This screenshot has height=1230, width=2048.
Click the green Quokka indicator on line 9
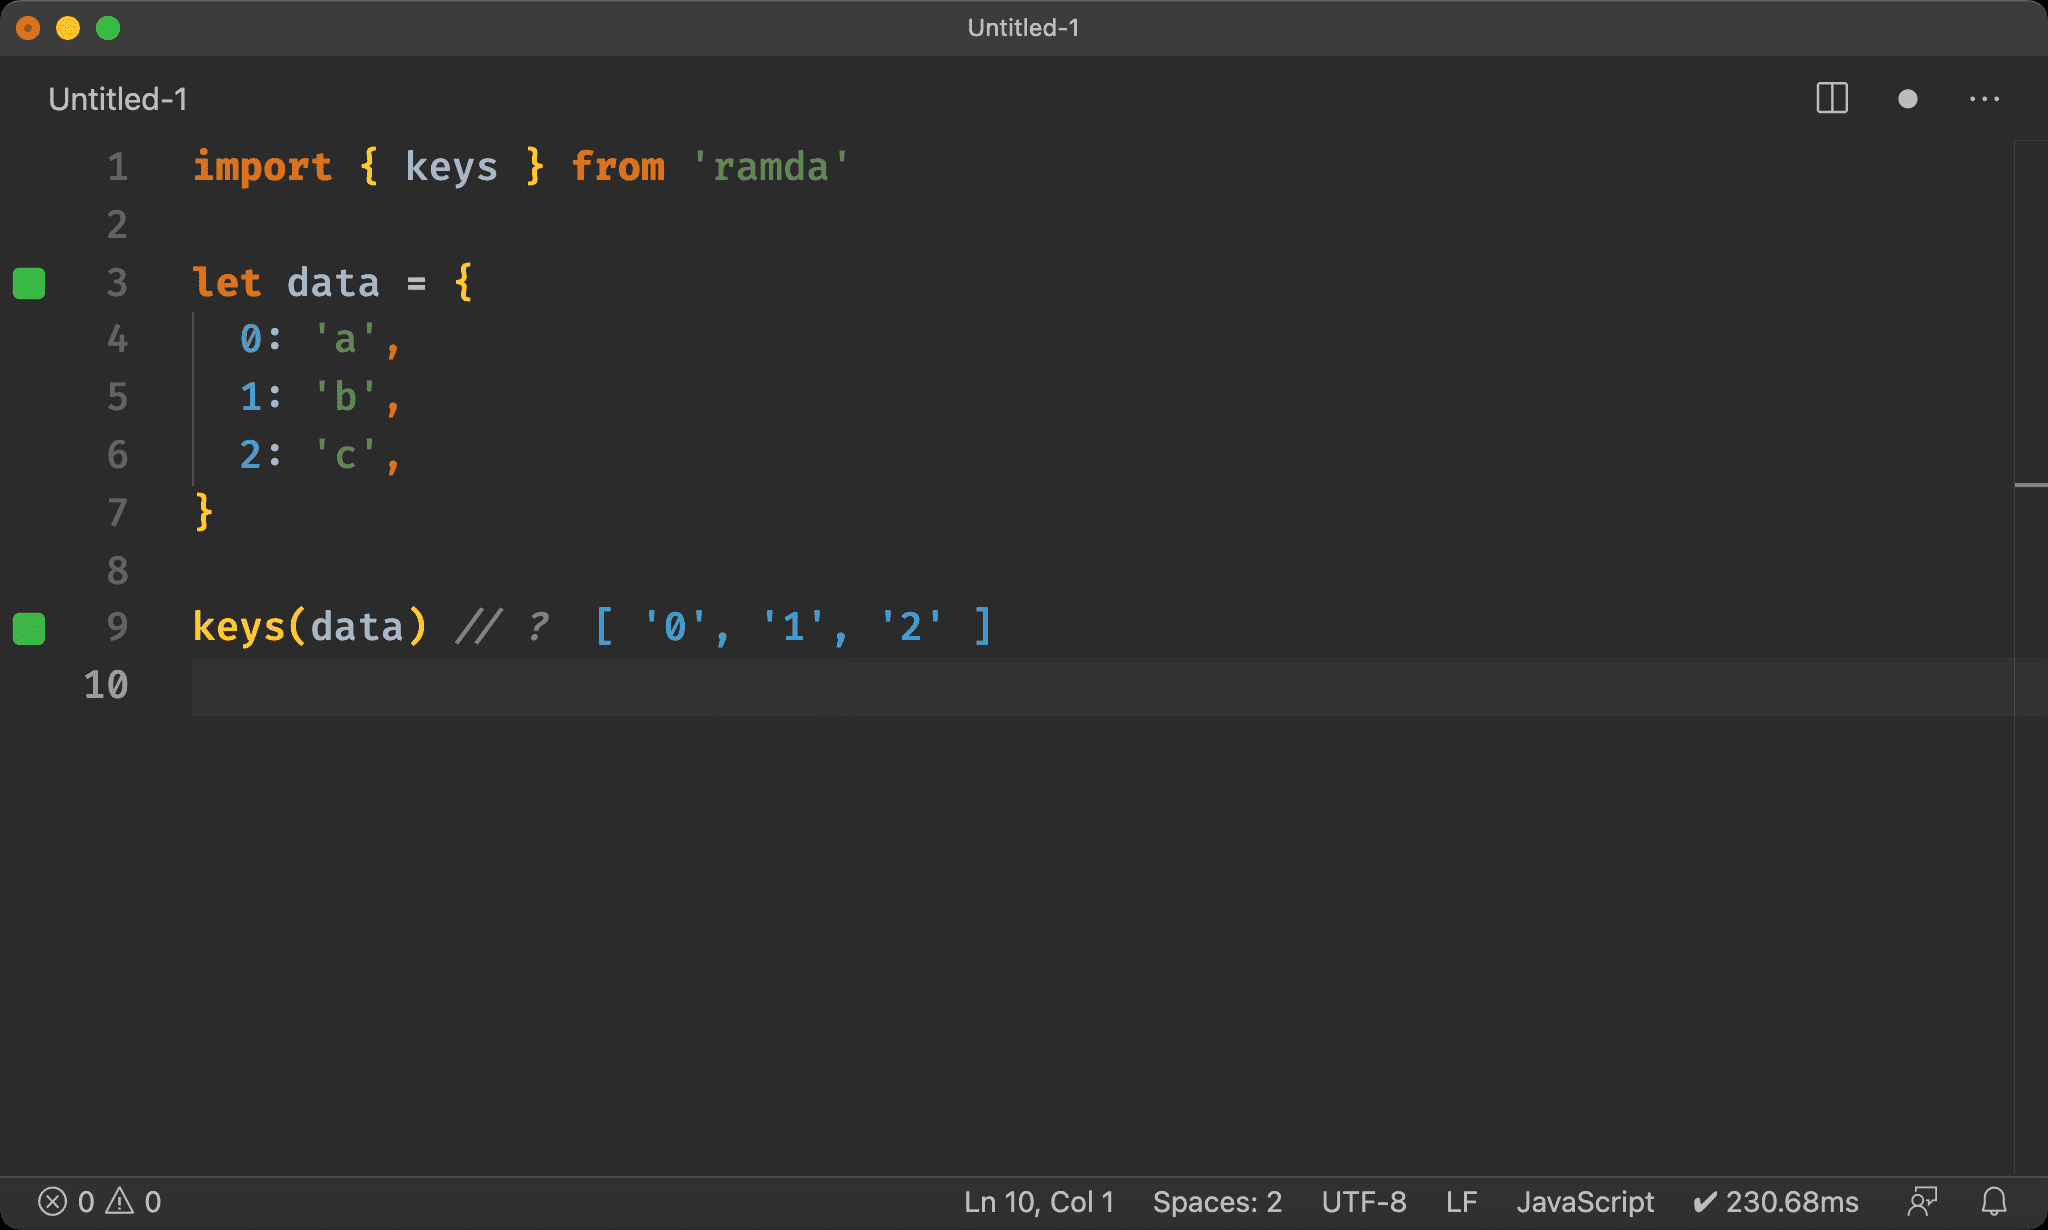[29, 628]
